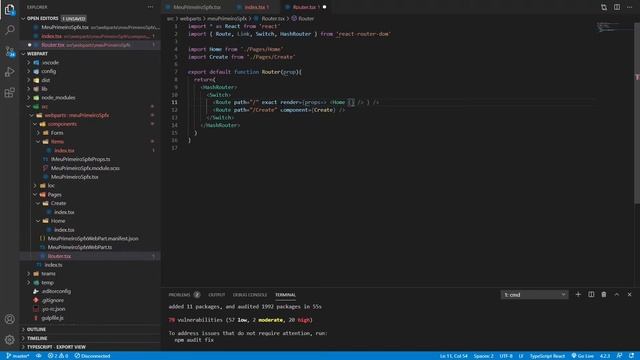Image resolution: width=640 pixels, height=360 pixels.
Task: Close the terminal panel
Action: pyautogui.click(x=629, y=294)
